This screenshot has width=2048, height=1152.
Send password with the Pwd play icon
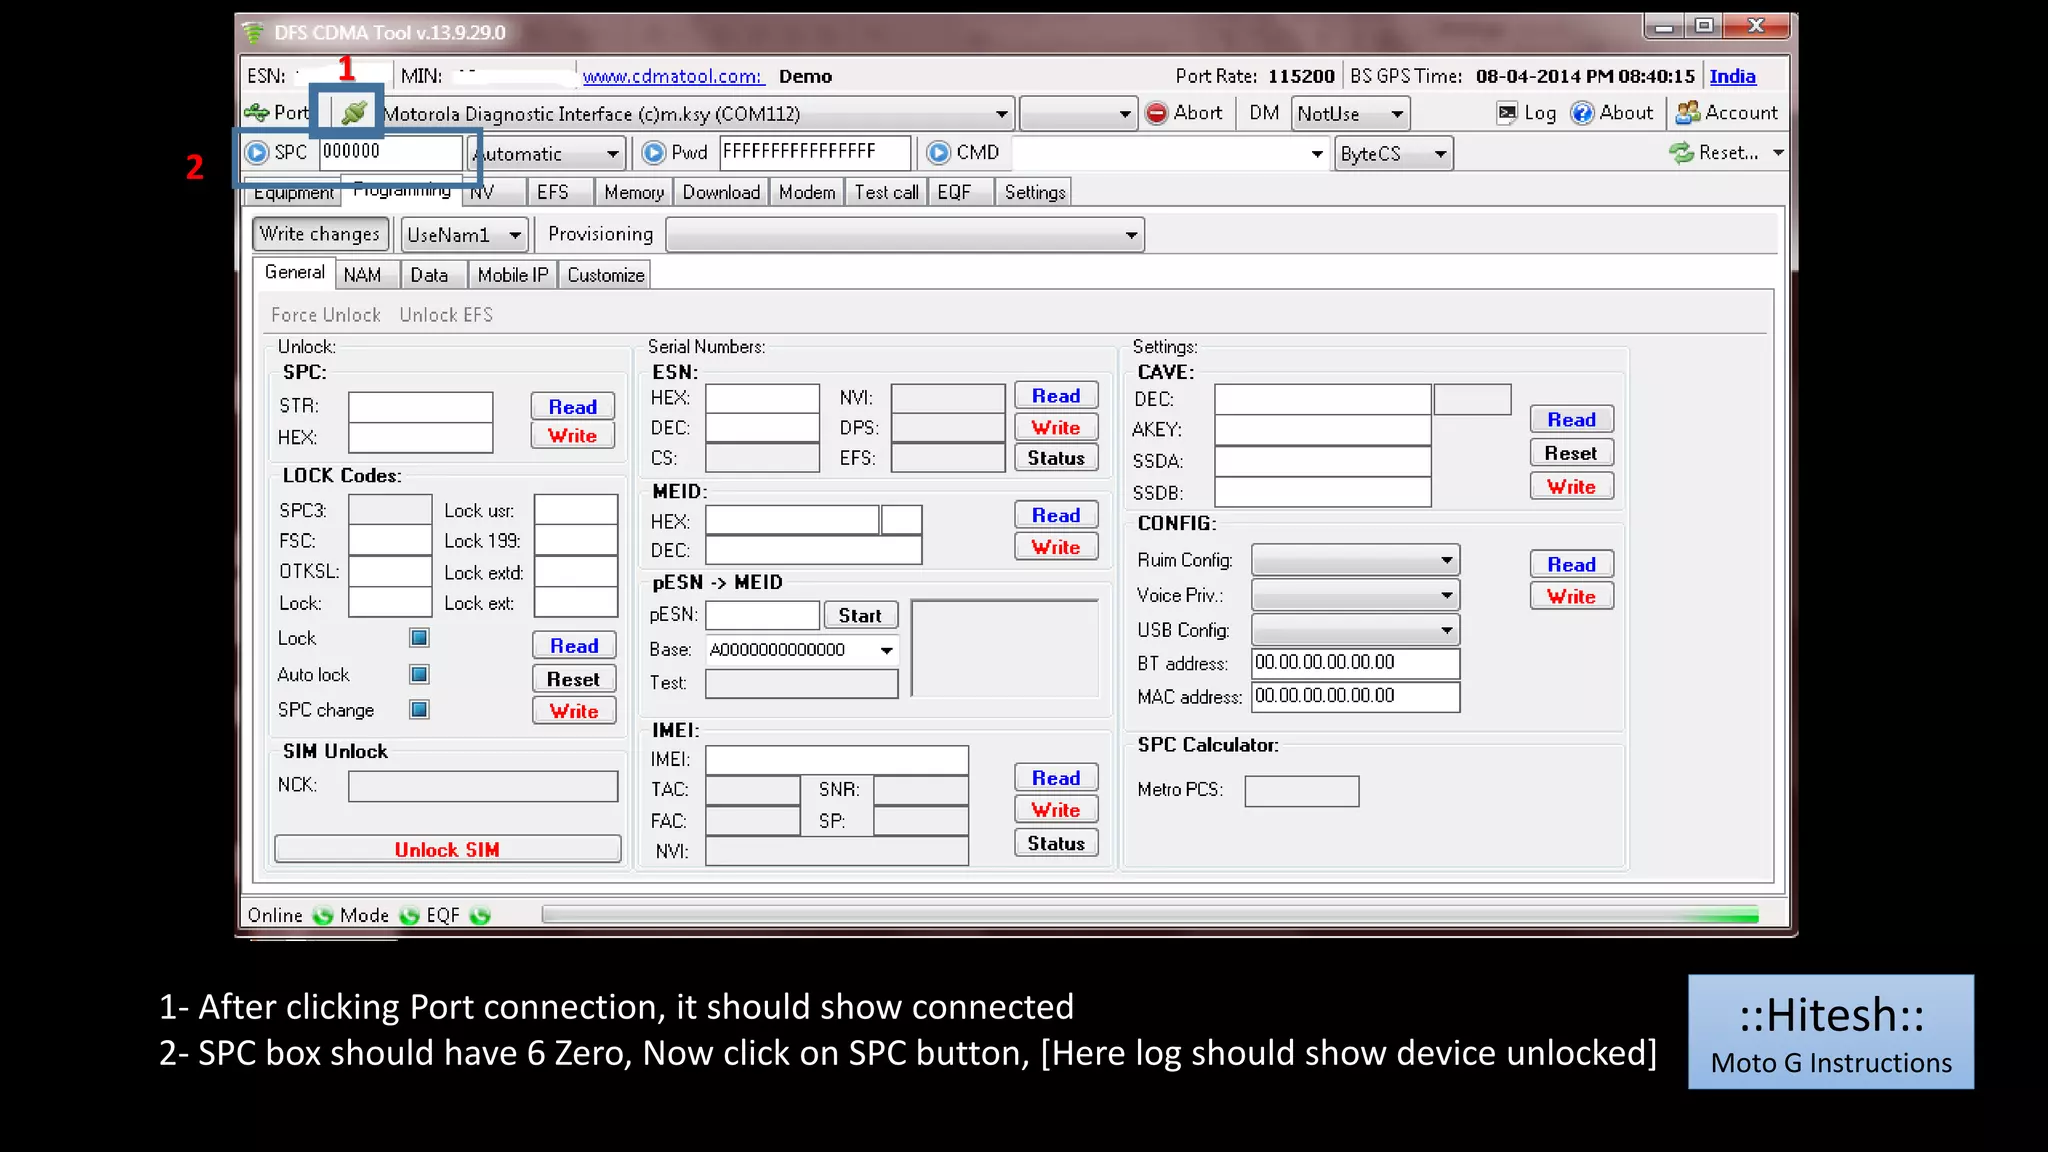654,152
